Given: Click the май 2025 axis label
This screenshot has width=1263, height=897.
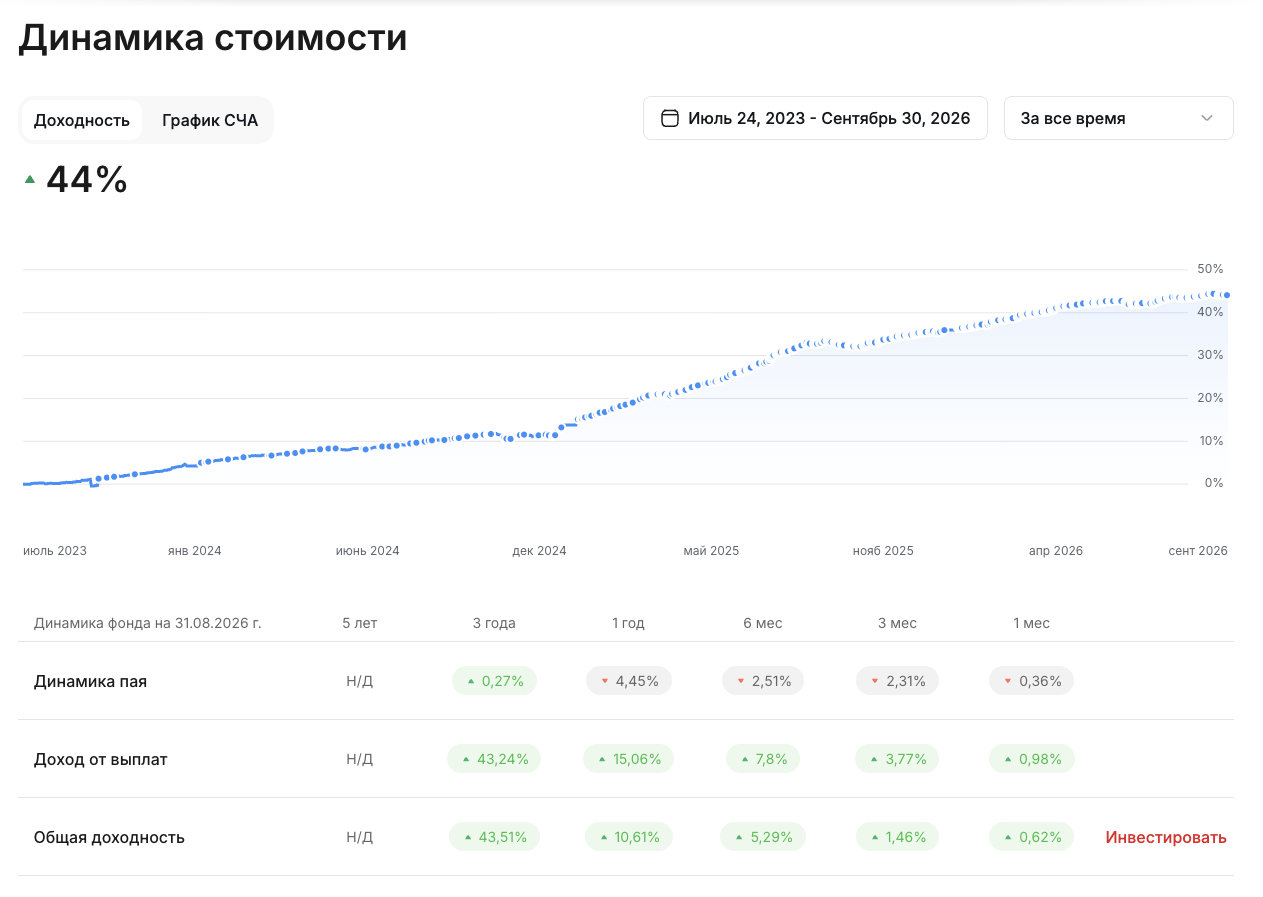Looking at the screenshot, I should 711,551.
